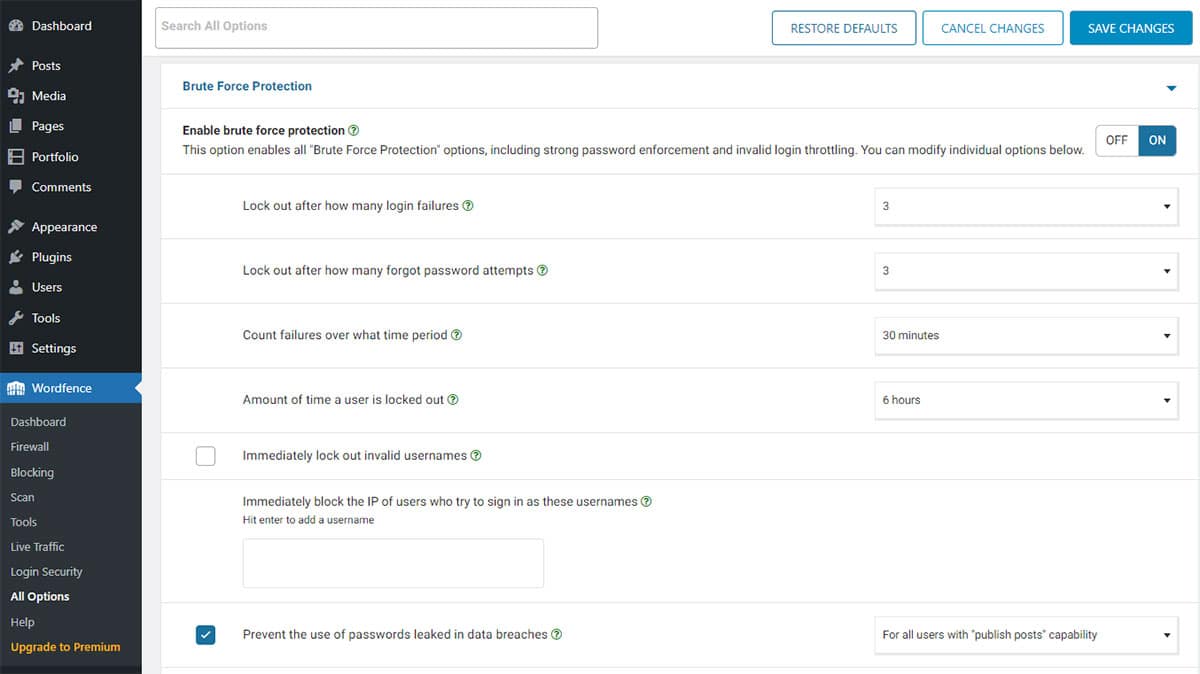Switch brute force protection to OFF
The width and height of the screenshot is (1200, 674).
click(1116, 140)
